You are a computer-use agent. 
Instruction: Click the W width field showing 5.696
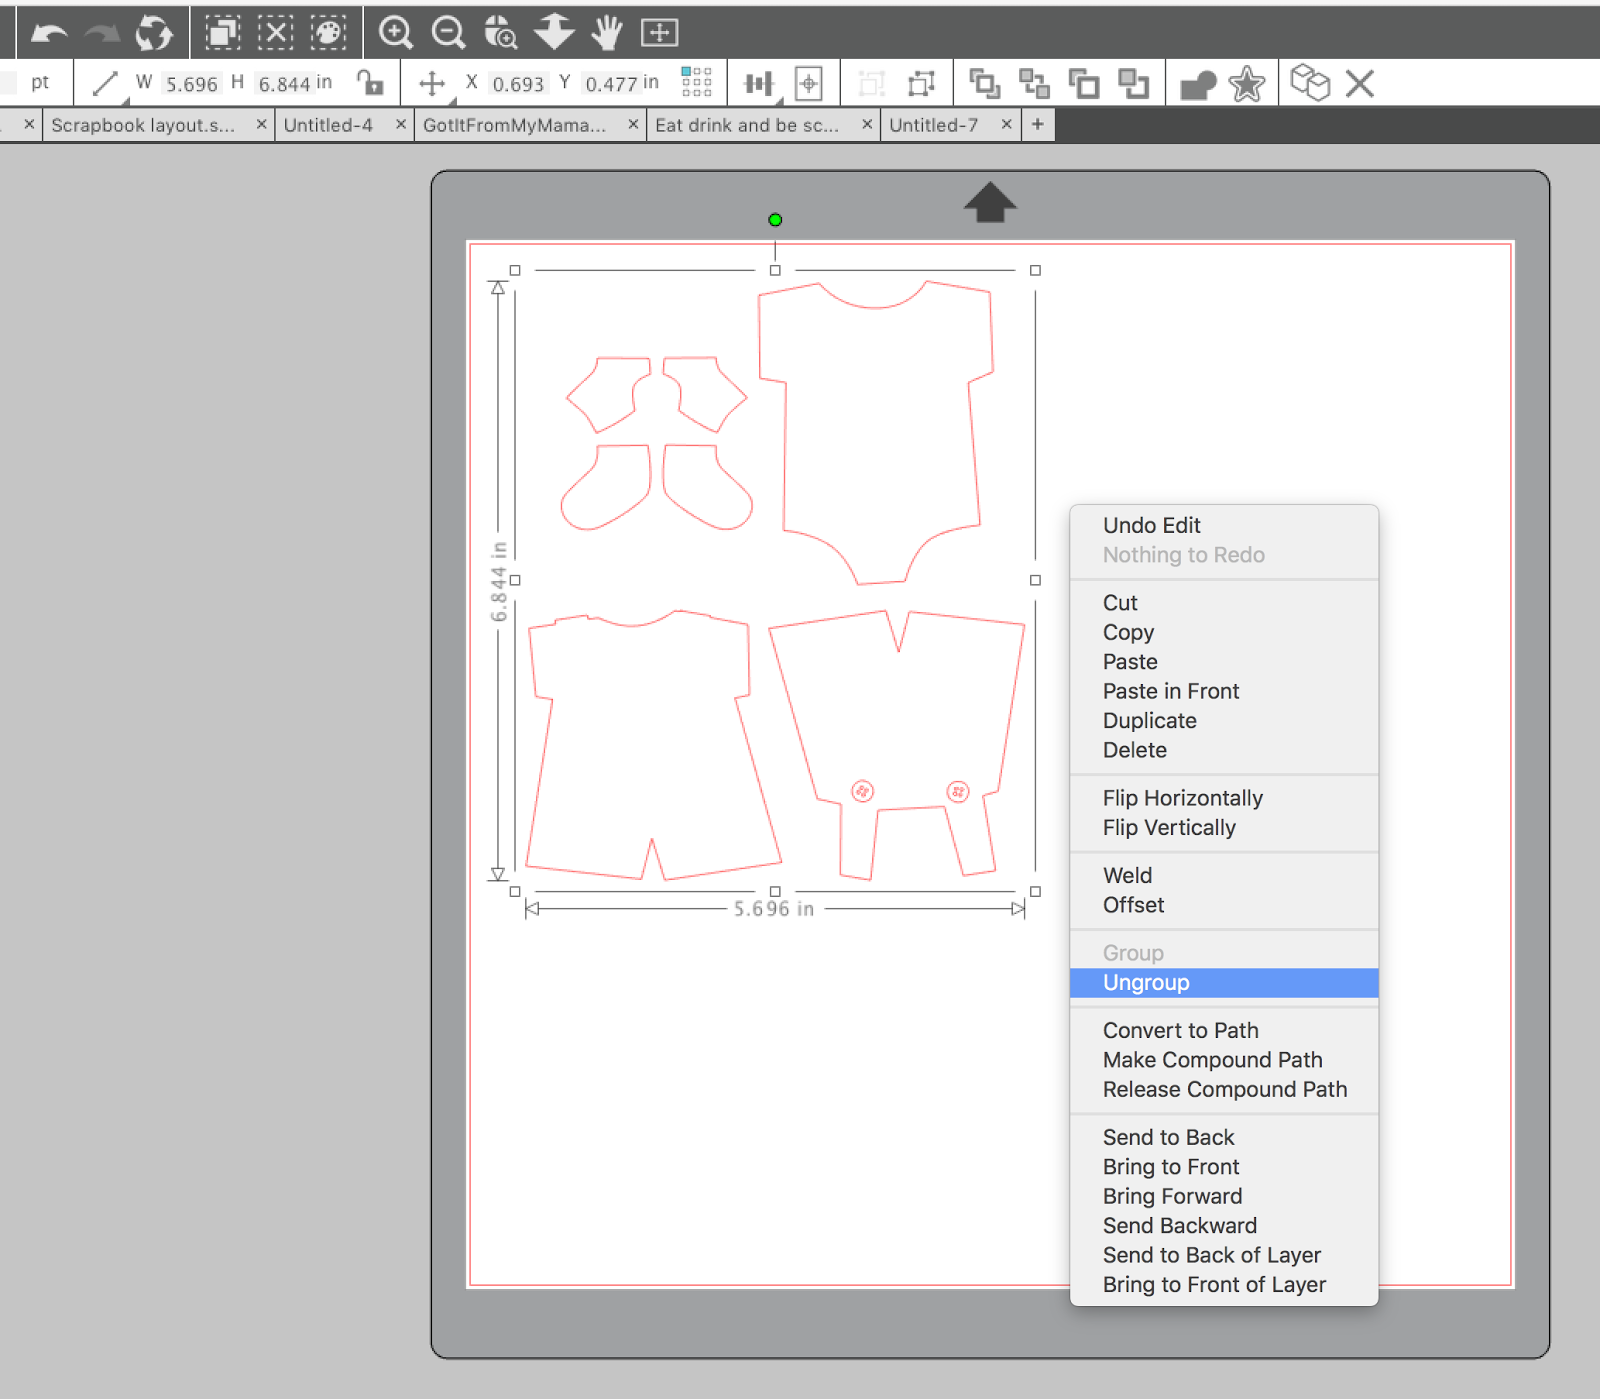[191, 84]
